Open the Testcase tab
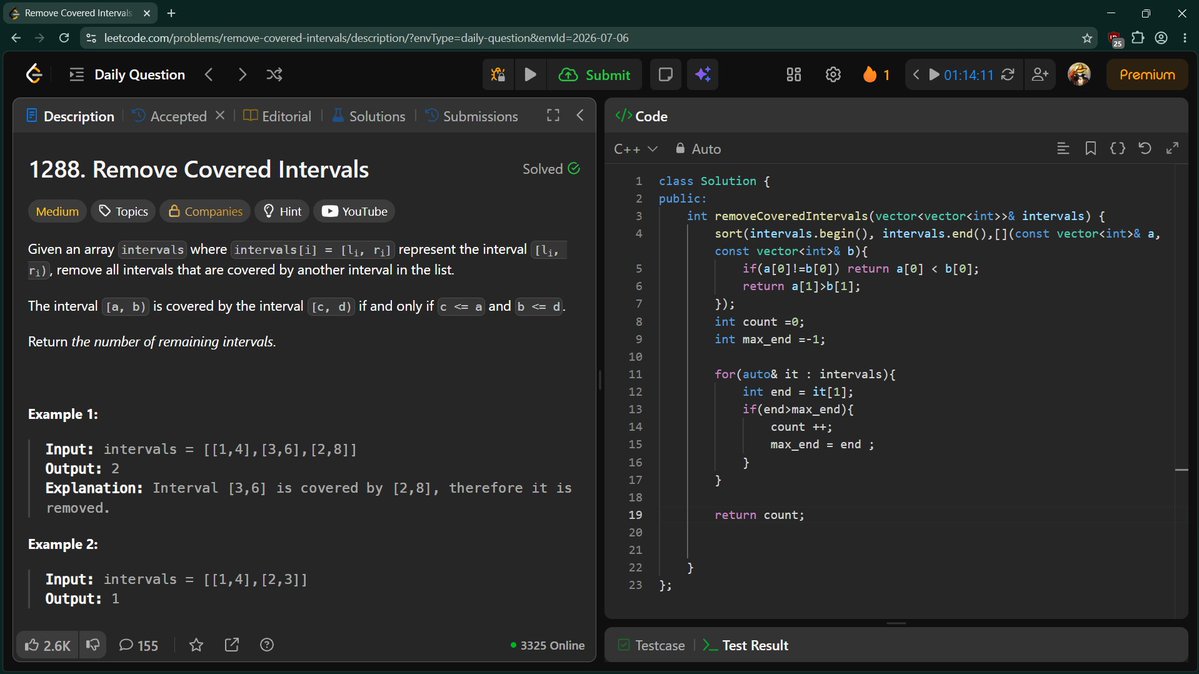The width and height of the screenshot is (1199, 674). (x=651, y=645)
